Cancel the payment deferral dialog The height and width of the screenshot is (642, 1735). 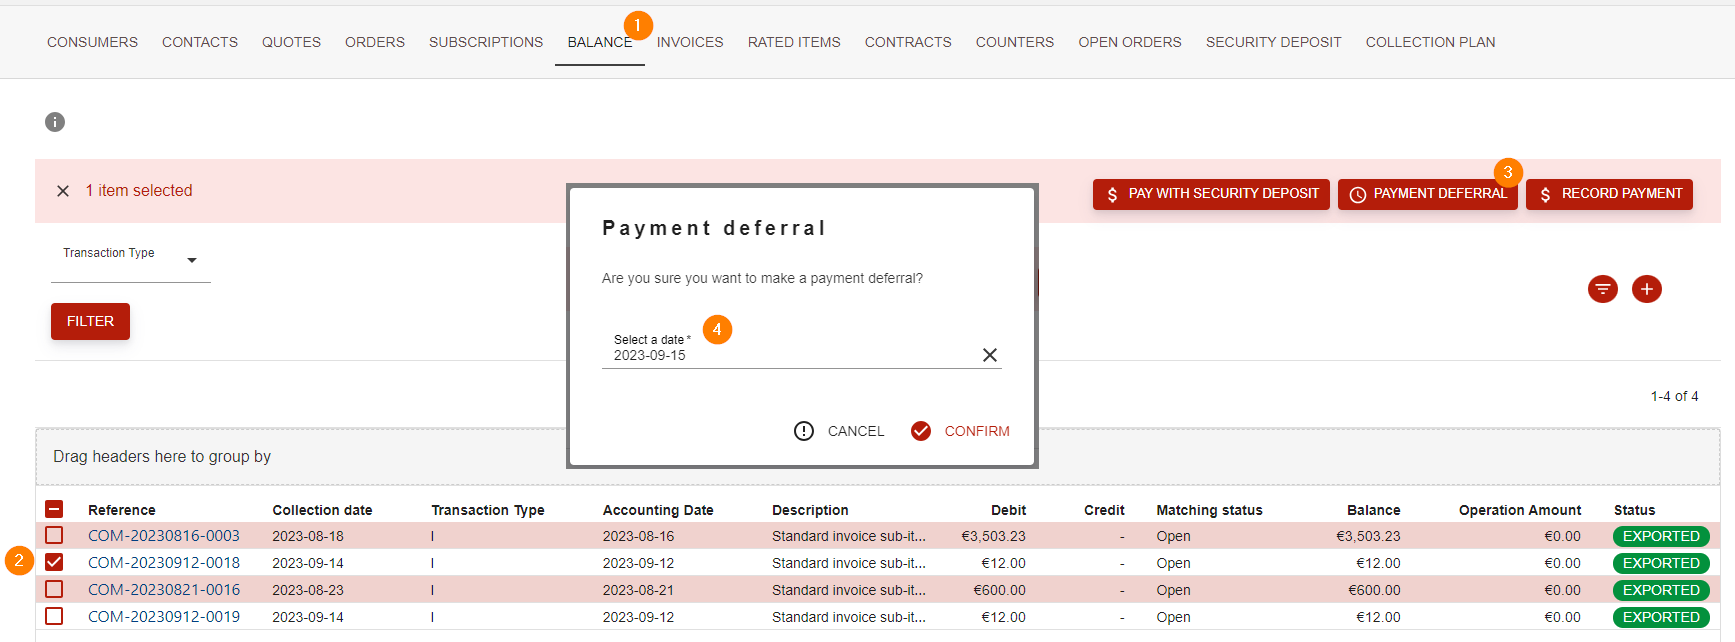tap(840, 431)
